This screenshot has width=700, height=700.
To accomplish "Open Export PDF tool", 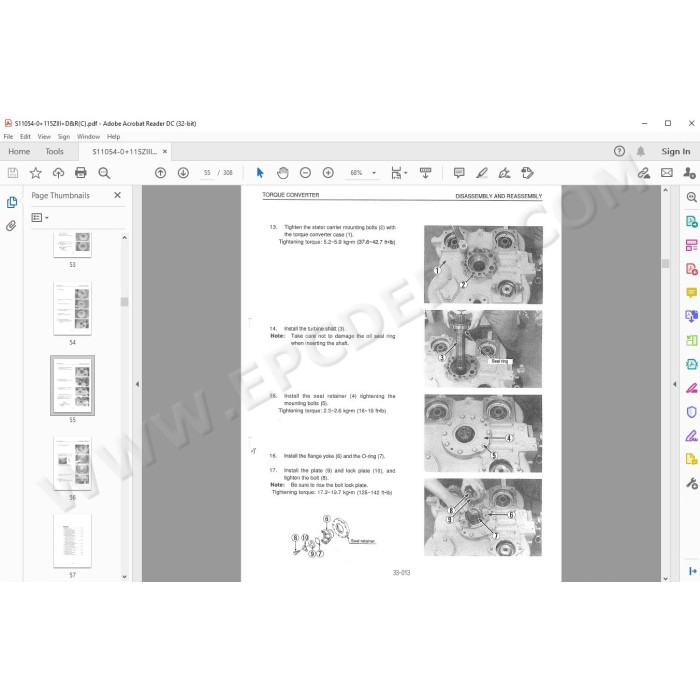I will click(x=692, y=221).
